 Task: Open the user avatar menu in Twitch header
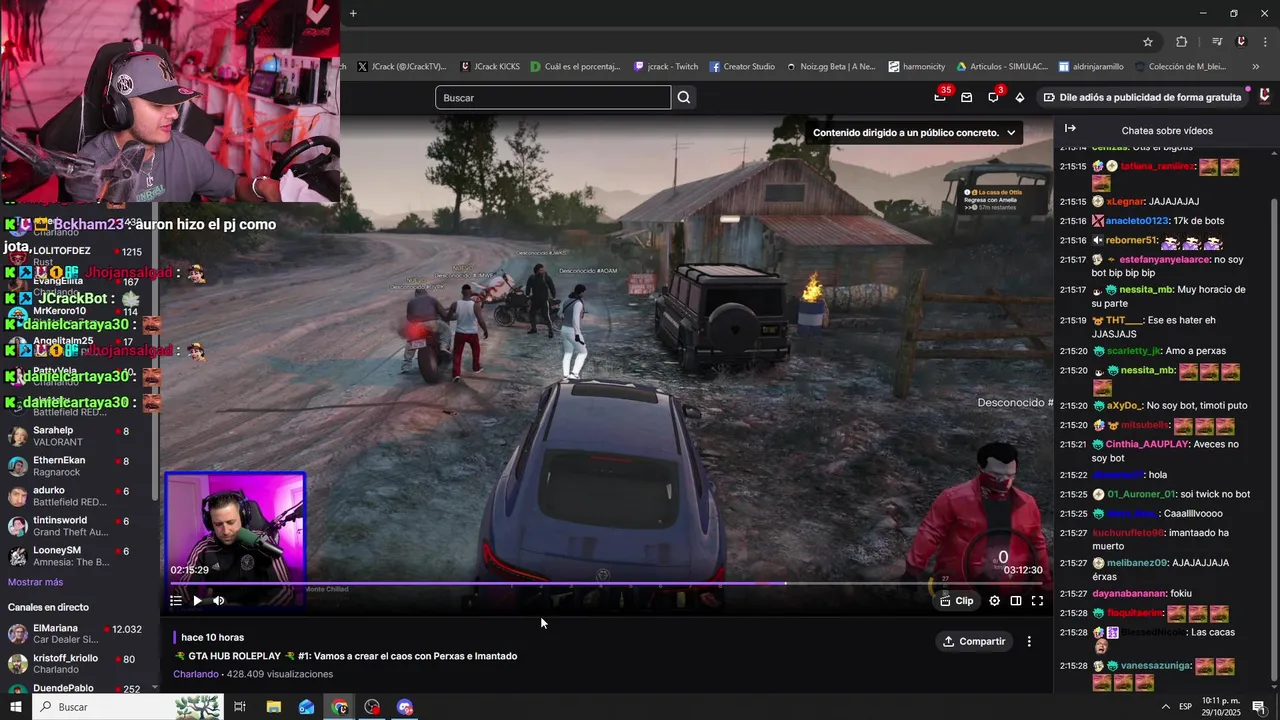(x=1264, y=97)
